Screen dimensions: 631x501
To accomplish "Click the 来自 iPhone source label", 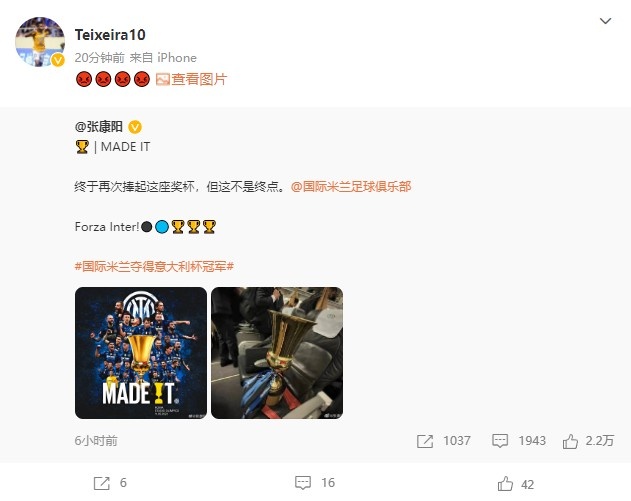I will coord(163,58).
